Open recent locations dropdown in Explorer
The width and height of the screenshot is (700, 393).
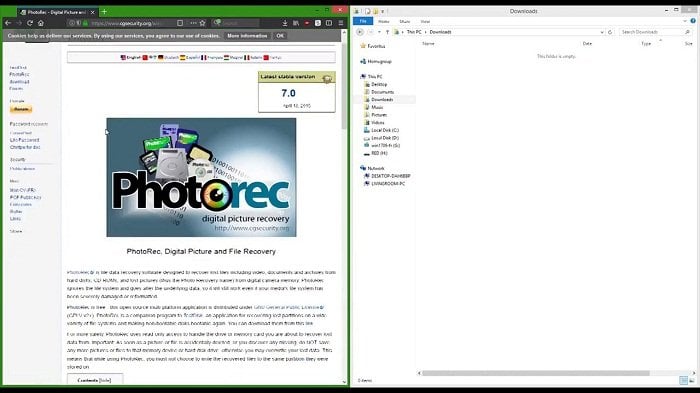pyautogui.click(x=379, y=32)
